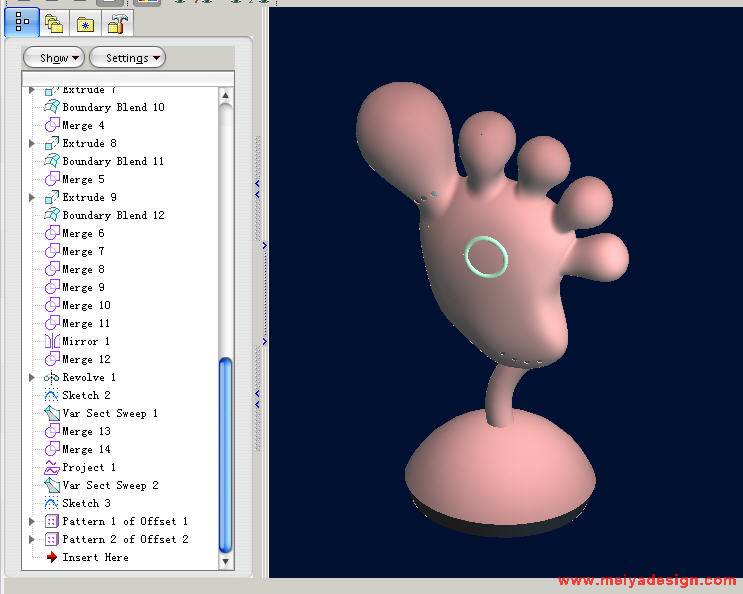Expand the Extrude 9 feature
The height and width of the screenshot is (594, 743).
click(32, 198)
